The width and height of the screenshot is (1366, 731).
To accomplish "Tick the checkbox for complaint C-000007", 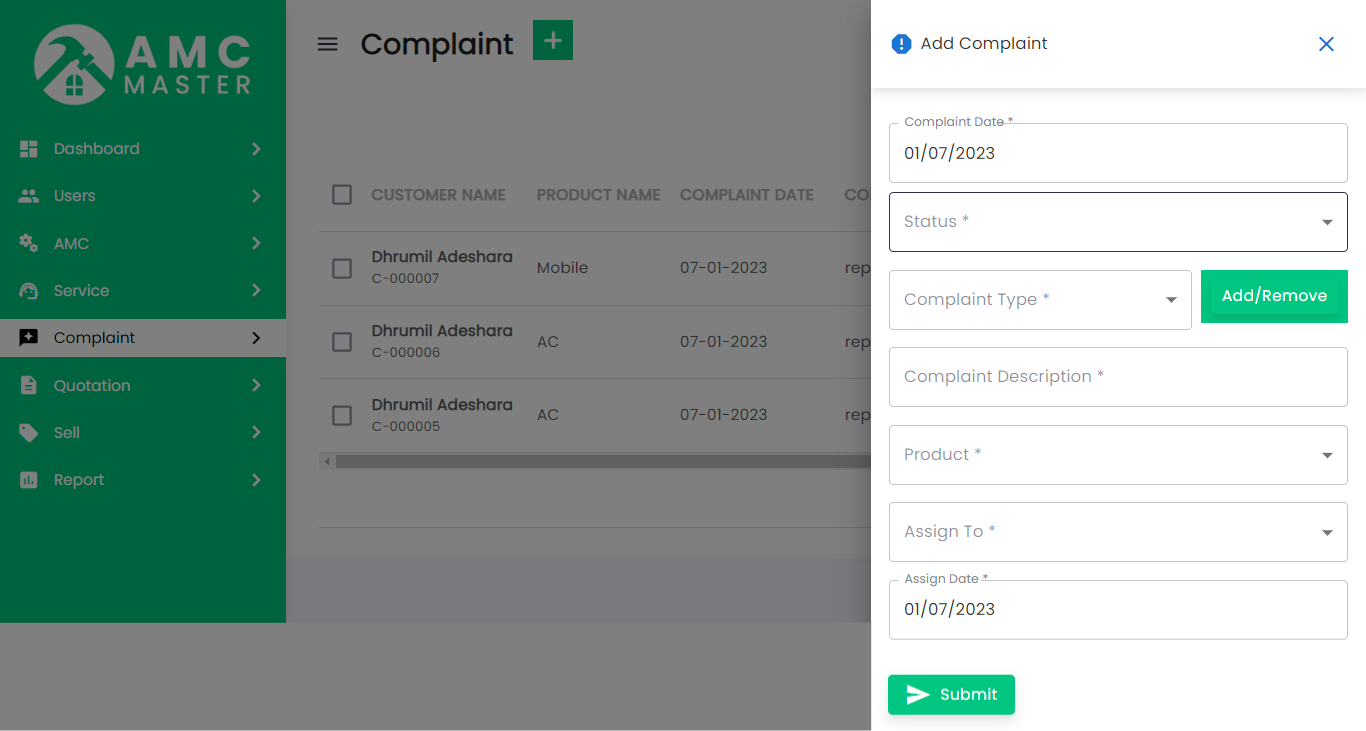I will 341,268.
